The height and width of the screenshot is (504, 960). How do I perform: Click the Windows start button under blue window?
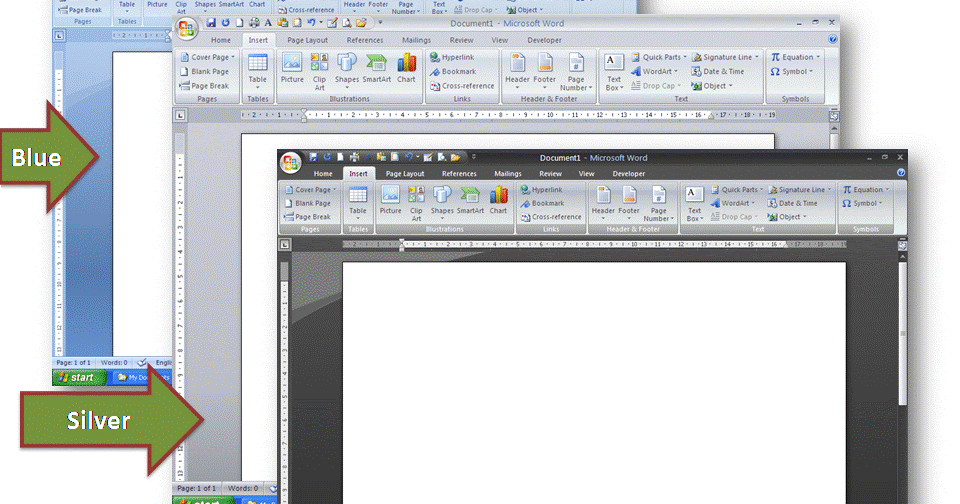coord(80,377)
